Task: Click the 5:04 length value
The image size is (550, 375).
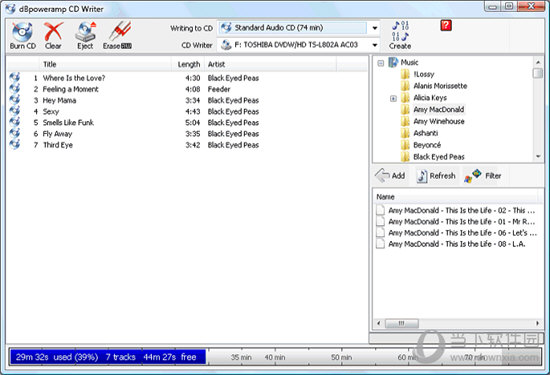Action: 193,122
